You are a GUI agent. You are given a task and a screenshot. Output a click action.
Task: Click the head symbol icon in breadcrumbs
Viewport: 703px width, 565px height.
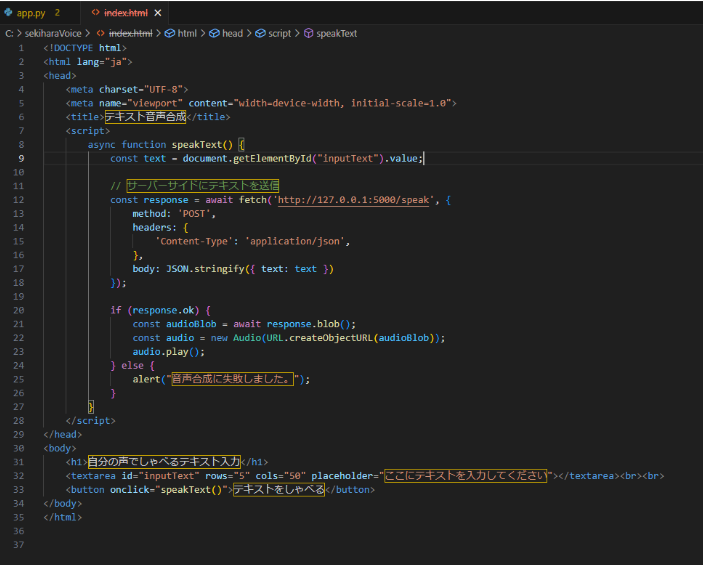[x=214, y=34]
